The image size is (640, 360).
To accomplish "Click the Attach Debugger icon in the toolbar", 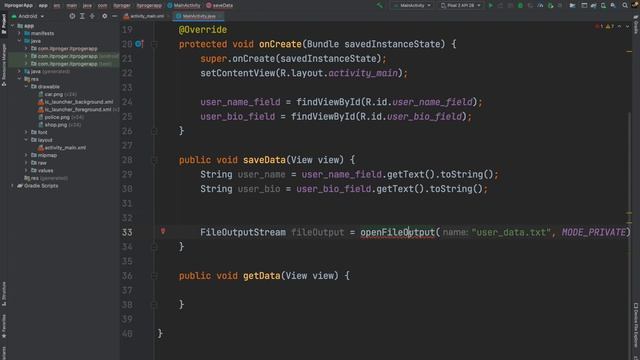I will pyautogui.click(x=551, y=5).
